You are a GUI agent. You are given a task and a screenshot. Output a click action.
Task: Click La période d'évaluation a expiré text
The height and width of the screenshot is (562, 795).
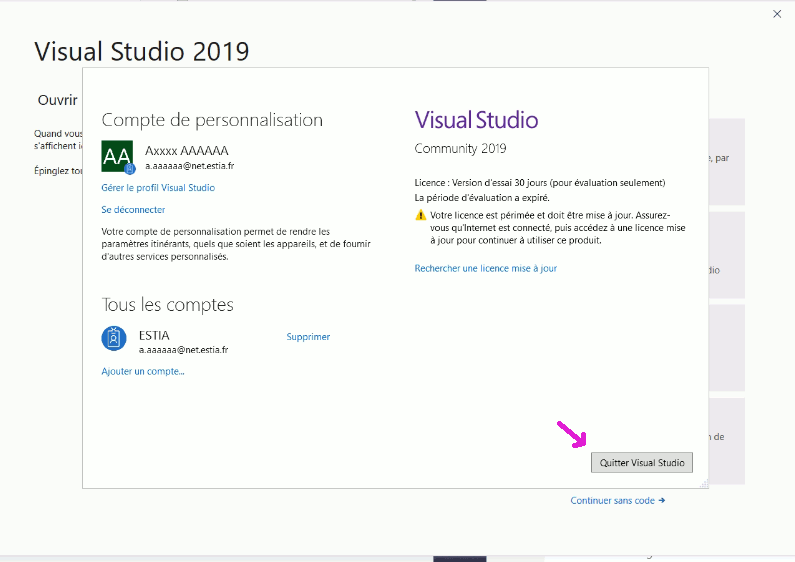click(482, 198)
